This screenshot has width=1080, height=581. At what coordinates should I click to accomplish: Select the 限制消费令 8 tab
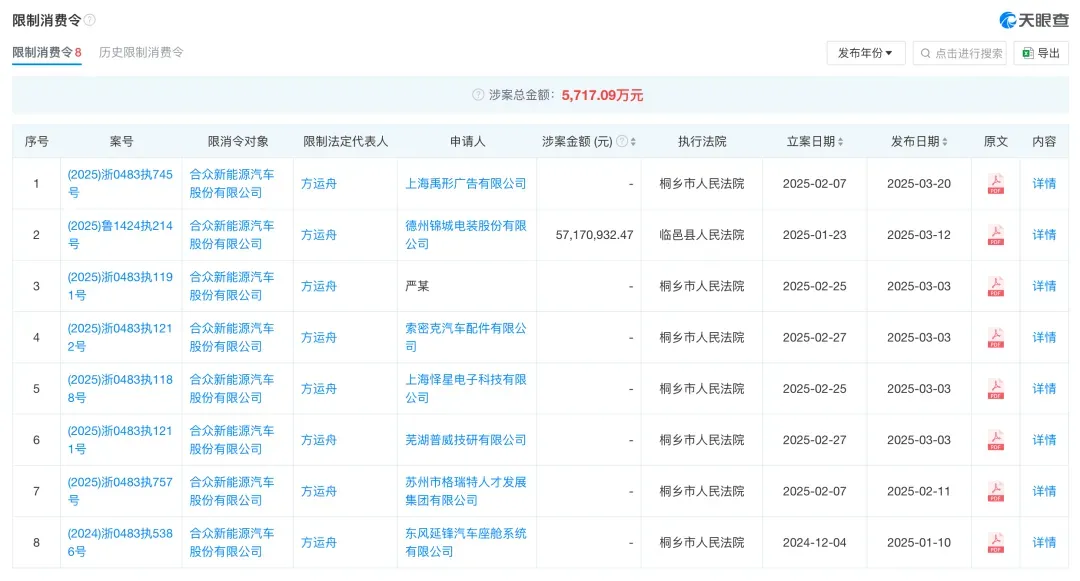[46, 52]
